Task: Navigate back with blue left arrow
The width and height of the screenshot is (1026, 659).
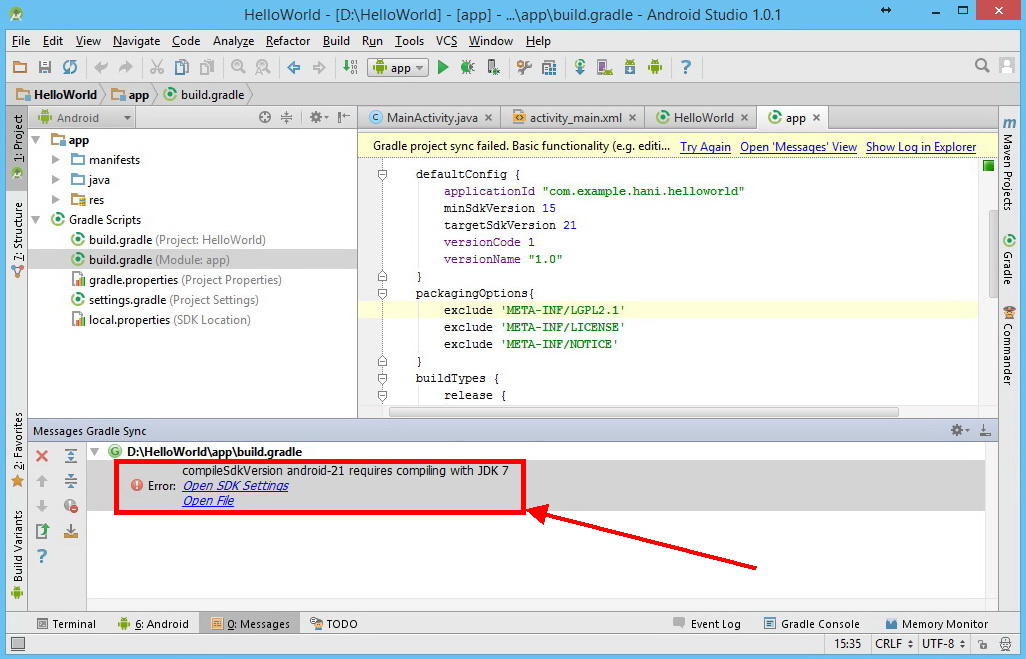Action: 294,67
